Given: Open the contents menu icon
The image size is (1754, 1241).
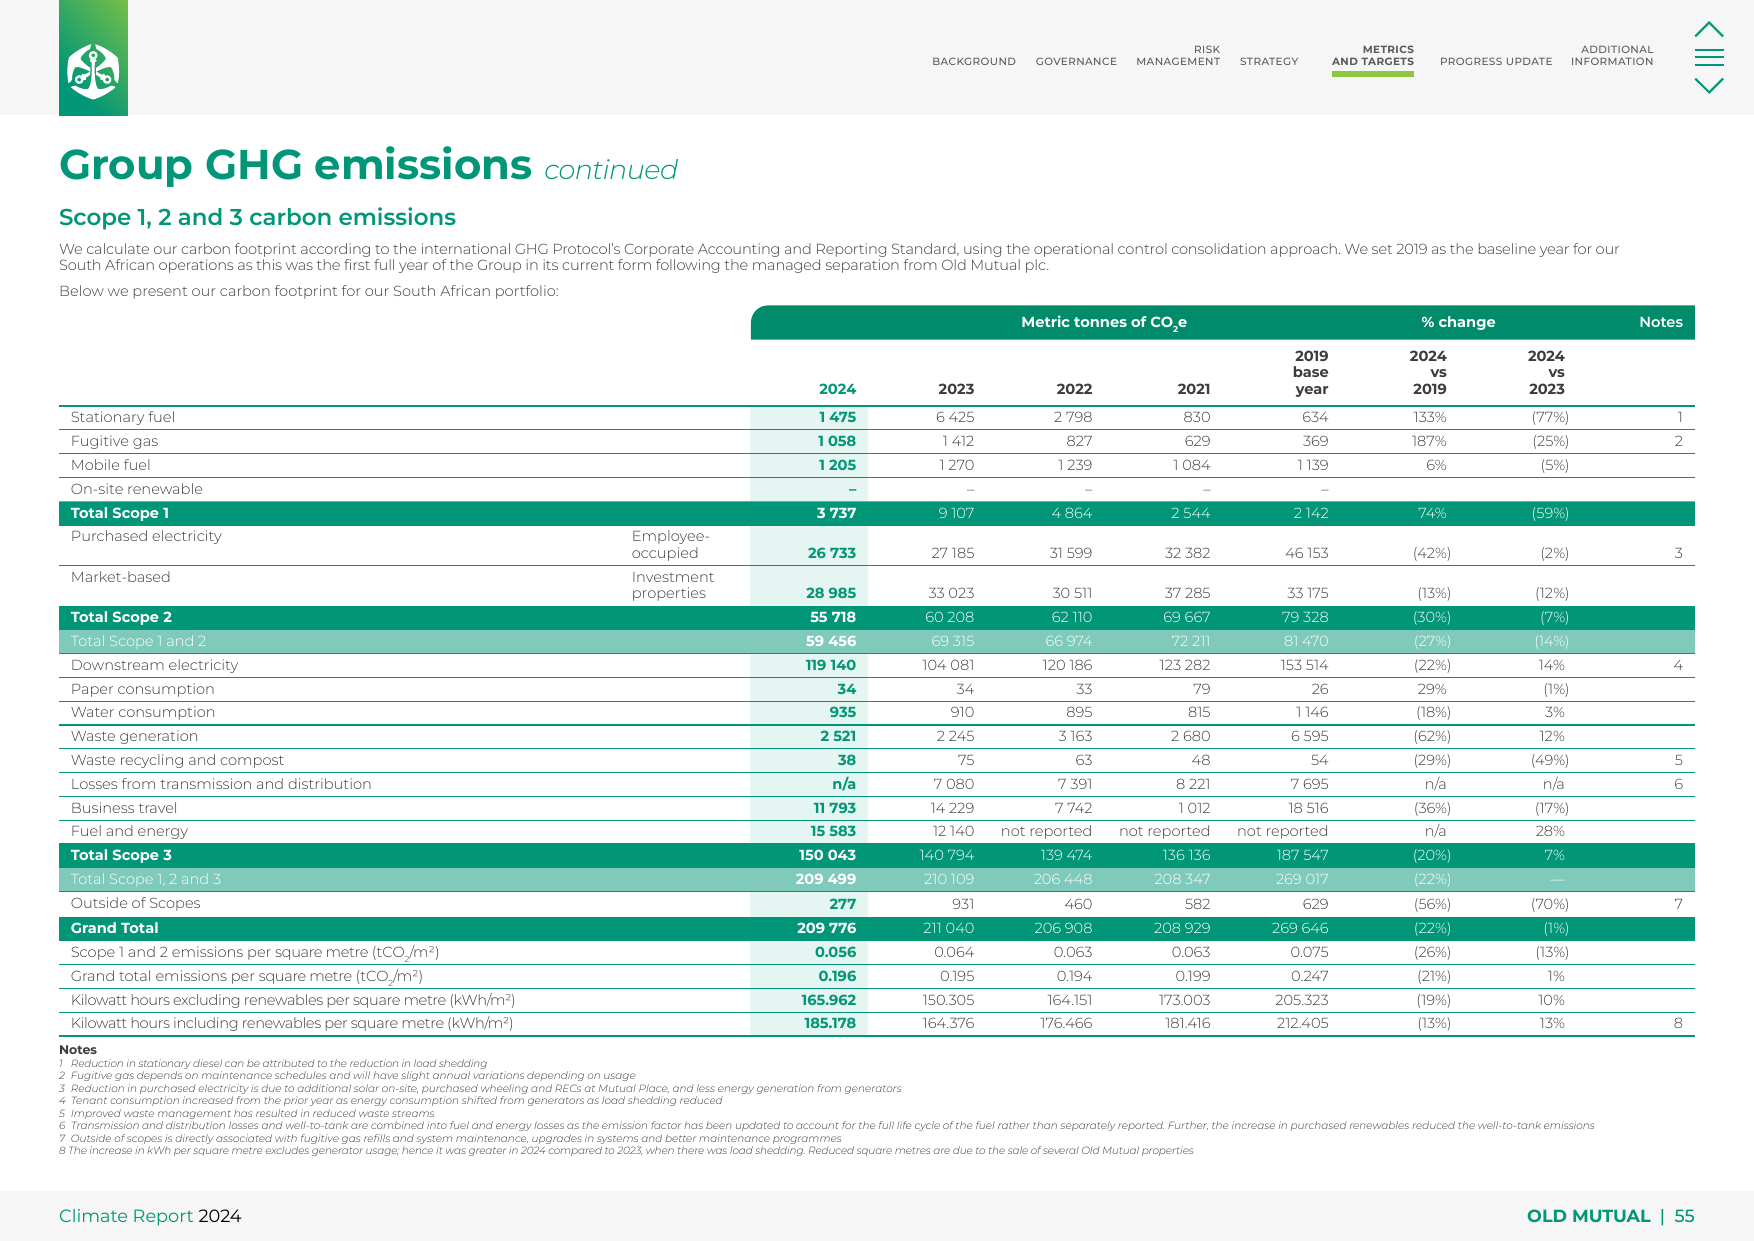Looking at the screenshot, I should 1709,58.
